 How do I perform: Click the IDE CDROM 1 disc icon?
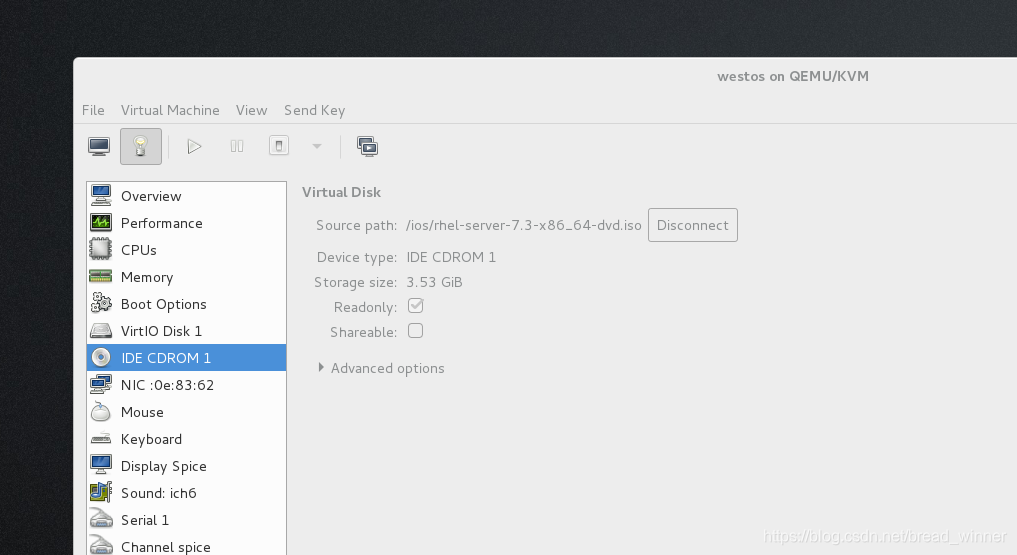[x=101, y=357]
